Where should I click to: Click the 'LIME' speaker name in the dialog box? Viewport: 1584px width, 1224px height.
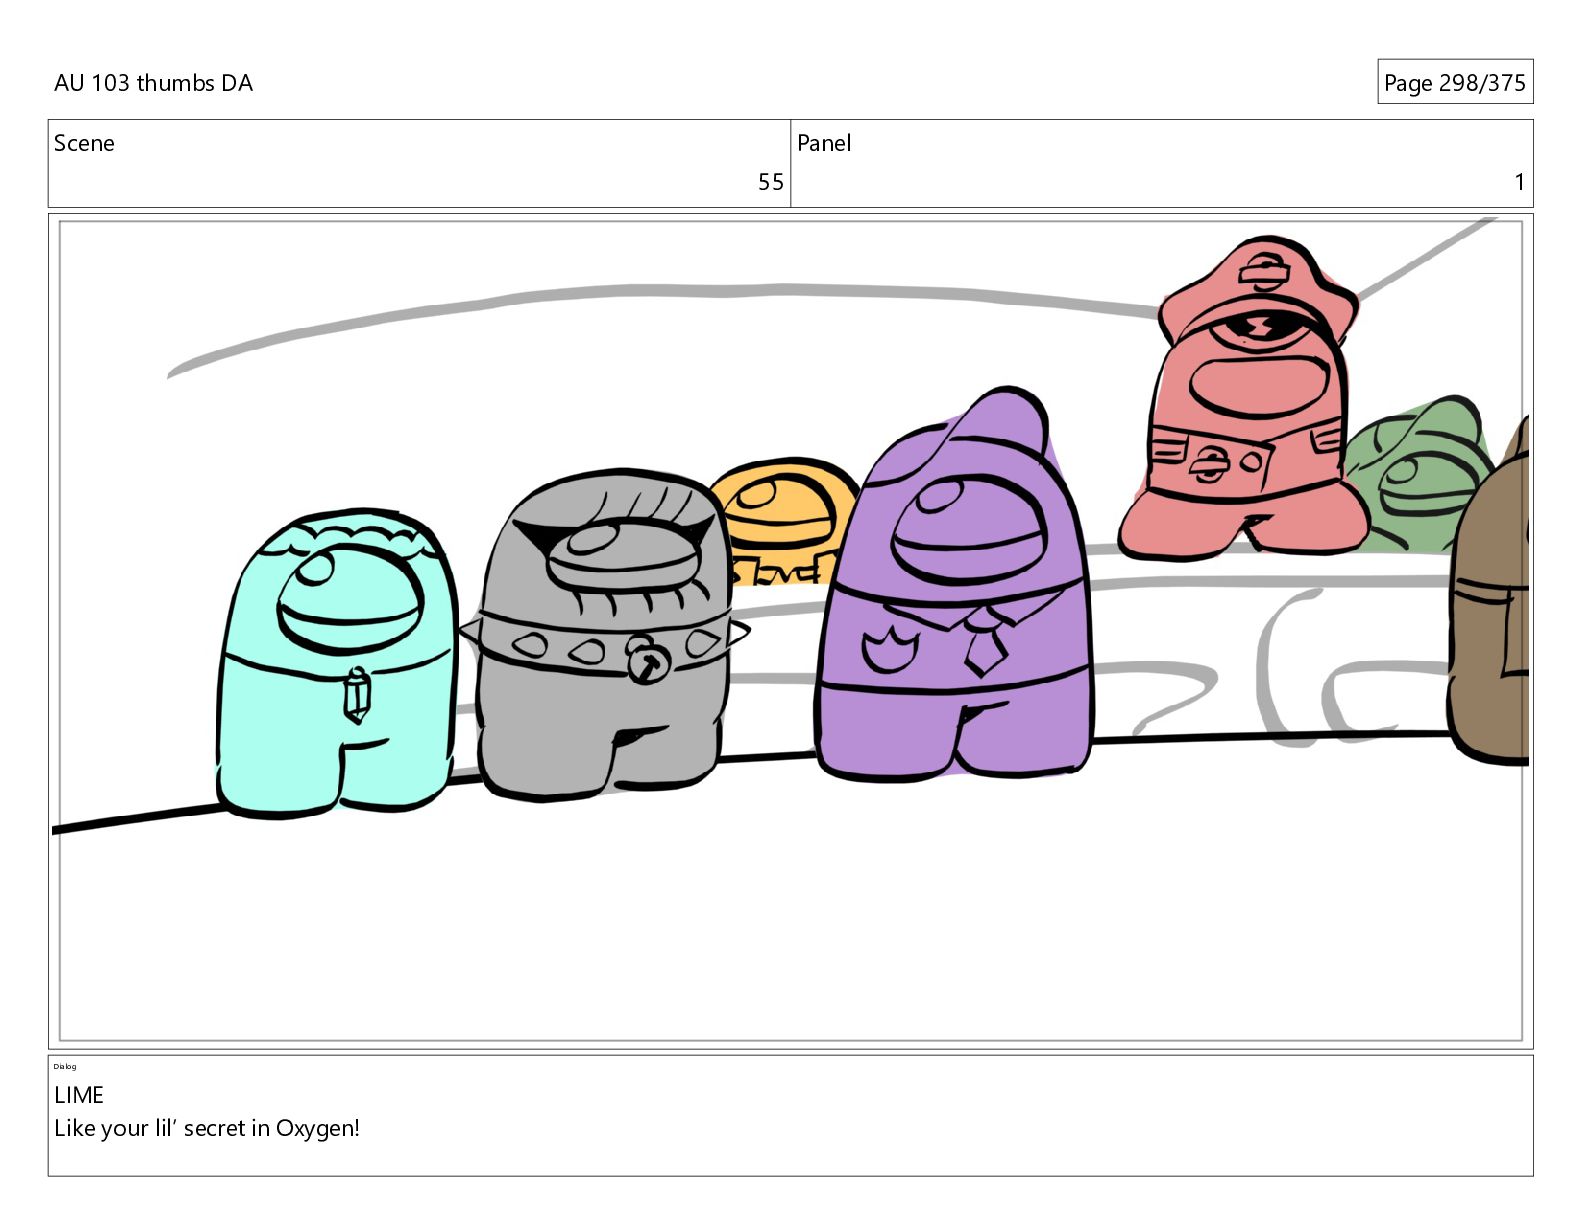(x=79, y=1095)
